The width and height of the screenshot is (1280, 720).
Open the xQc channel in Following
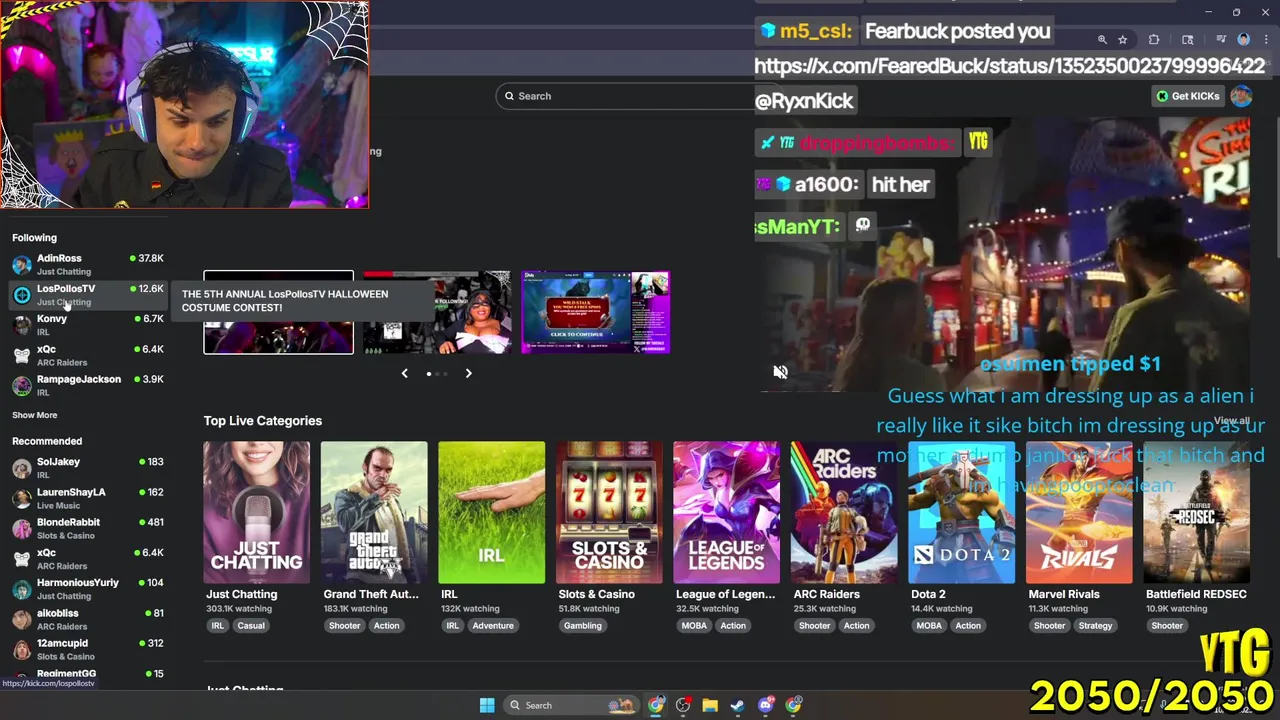88,355
